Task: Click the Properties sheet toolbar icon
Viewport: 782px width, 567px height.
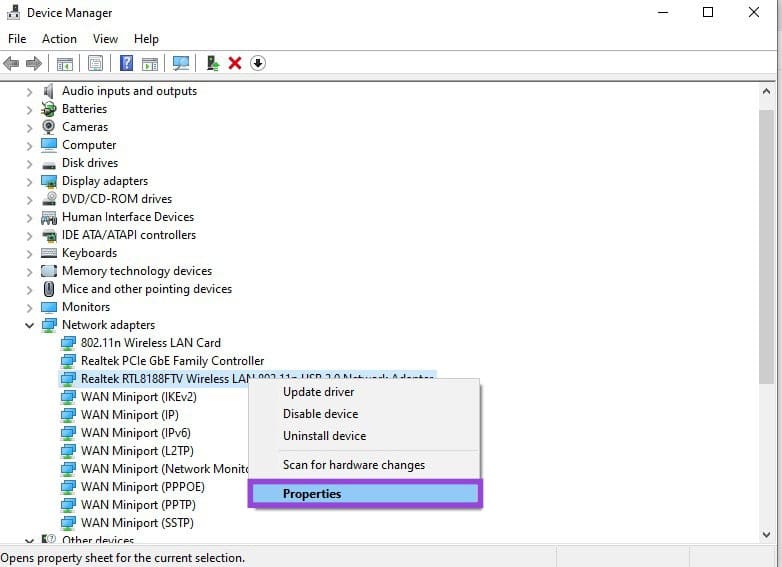Action: 95,63
